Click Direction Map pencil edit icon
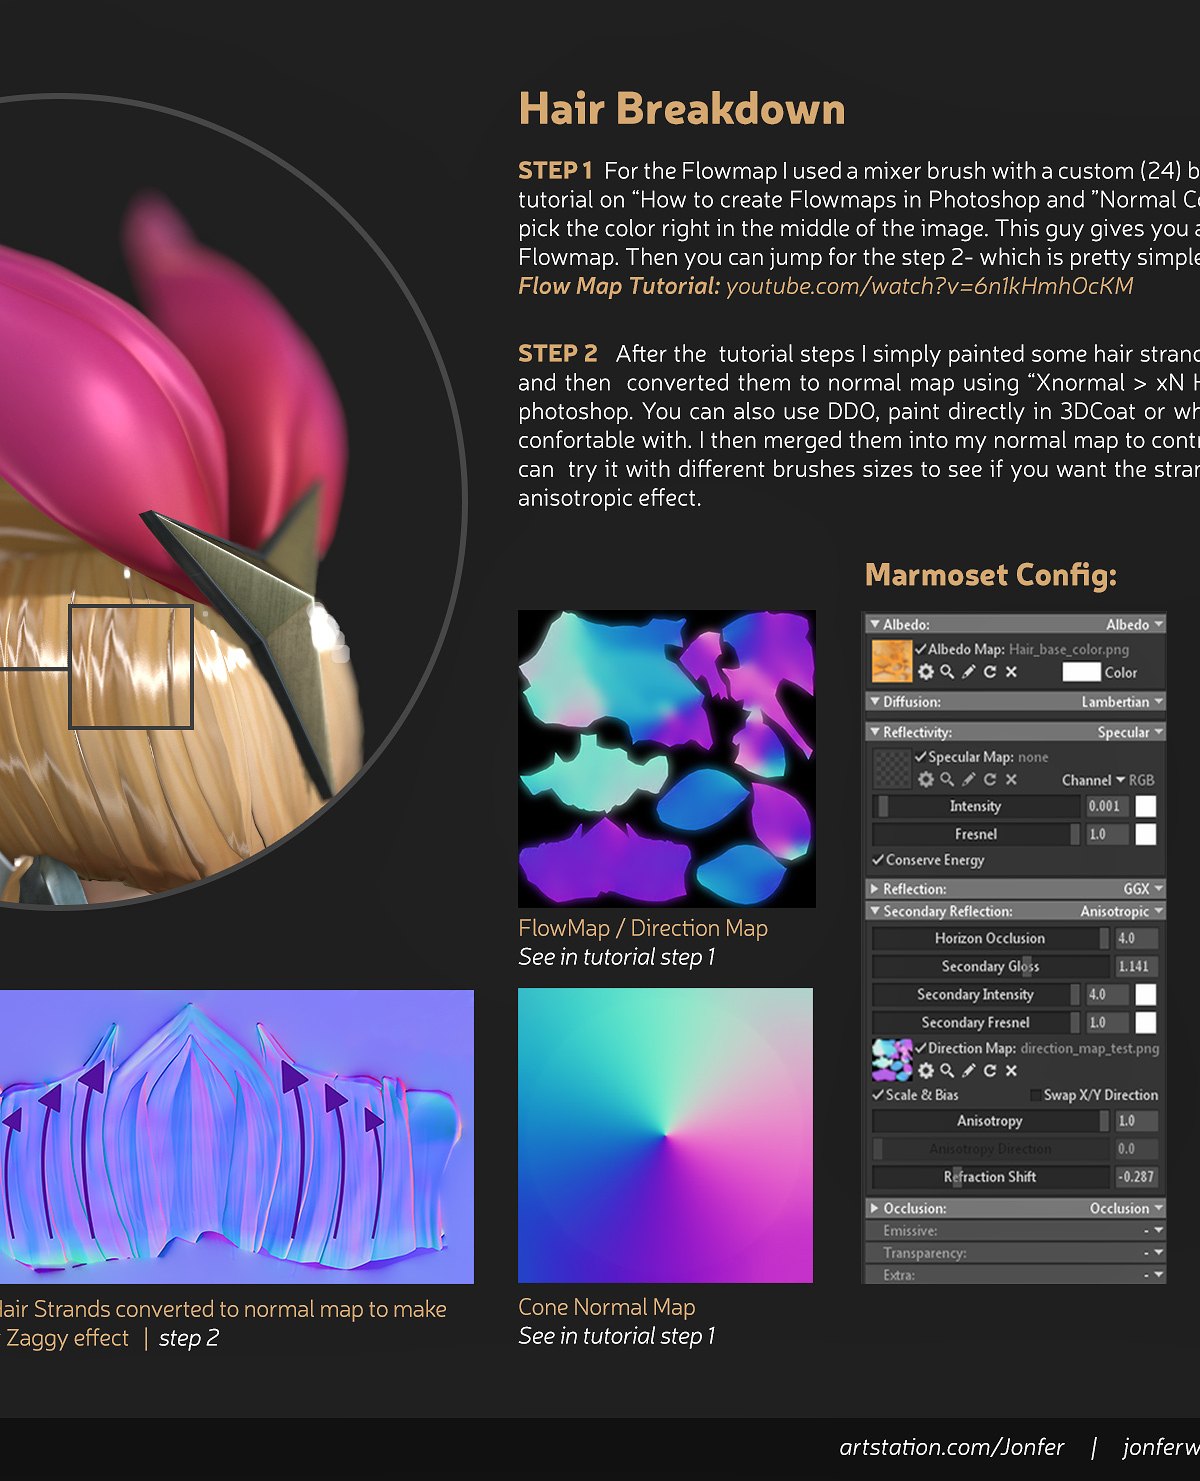1200x1481 pixels. (968, 1070)
